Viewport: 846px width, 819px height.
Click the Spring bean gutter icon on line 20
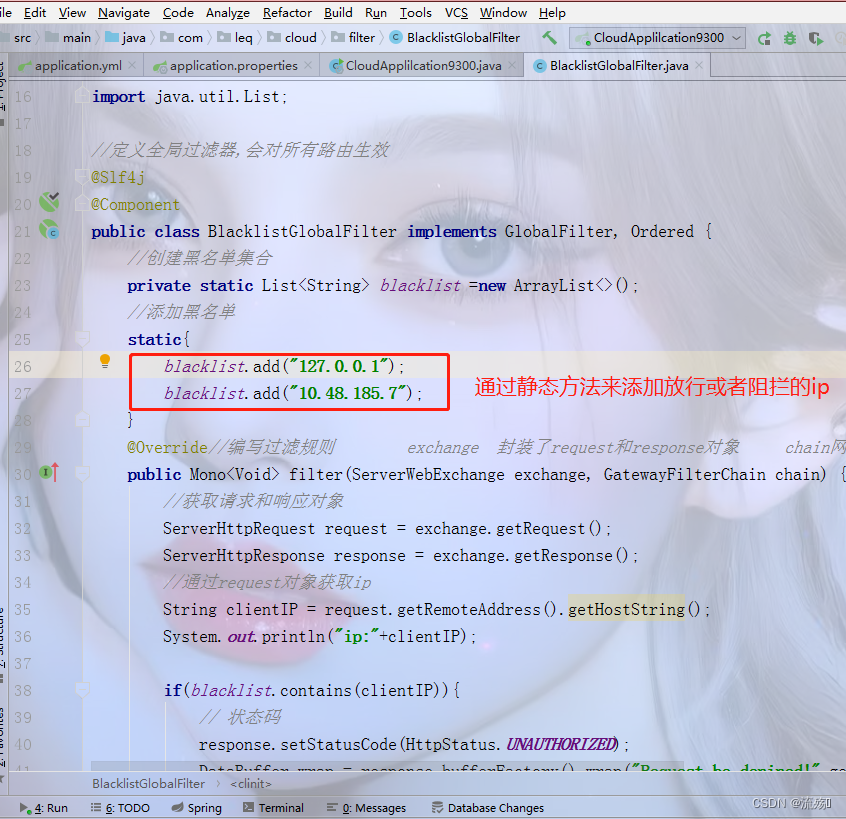[49, 203]
